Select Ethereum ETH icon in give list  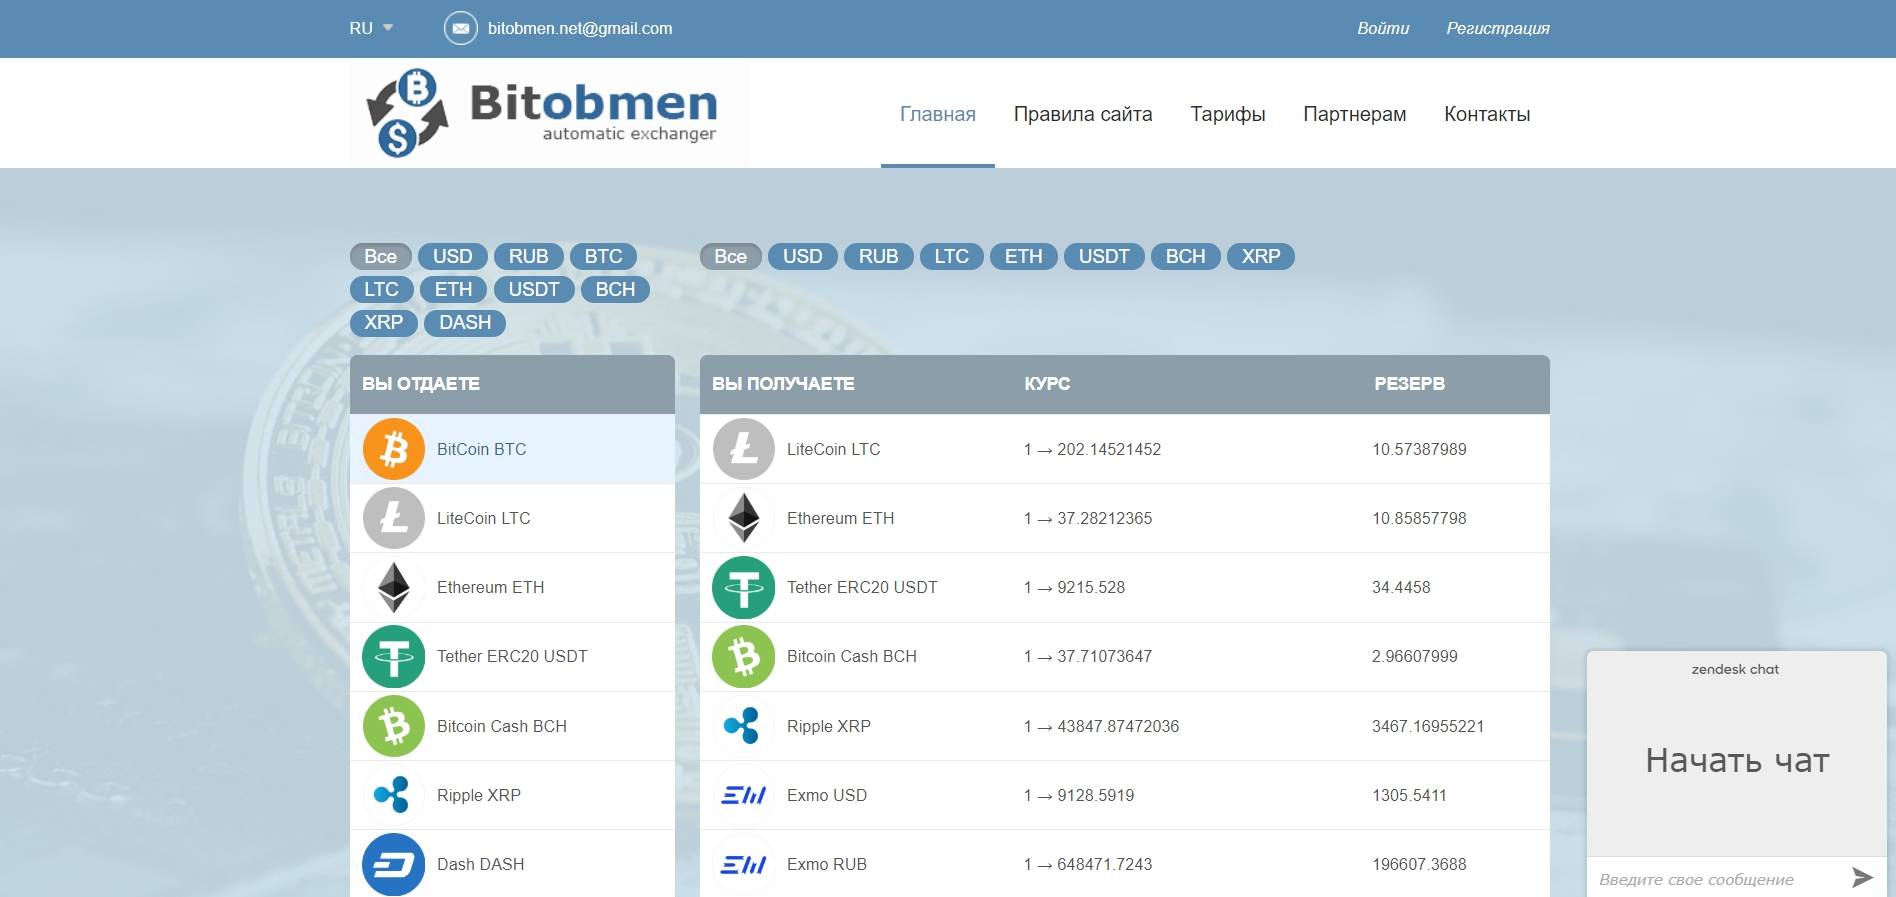point(394,587)
